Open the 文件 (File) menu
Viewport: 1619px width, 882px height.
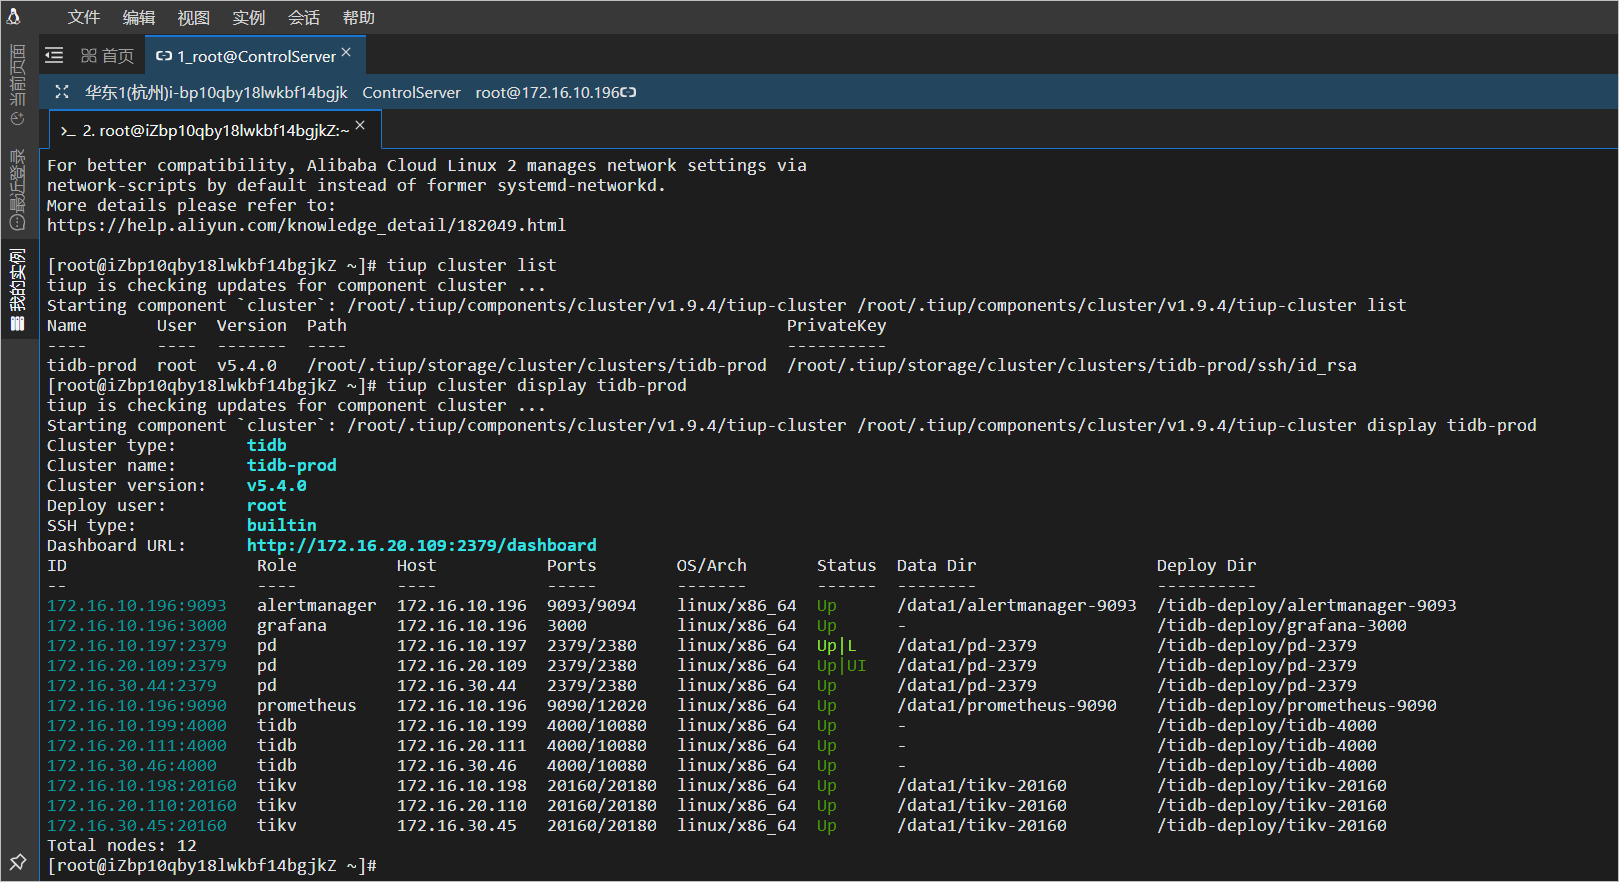click(84, 17)
